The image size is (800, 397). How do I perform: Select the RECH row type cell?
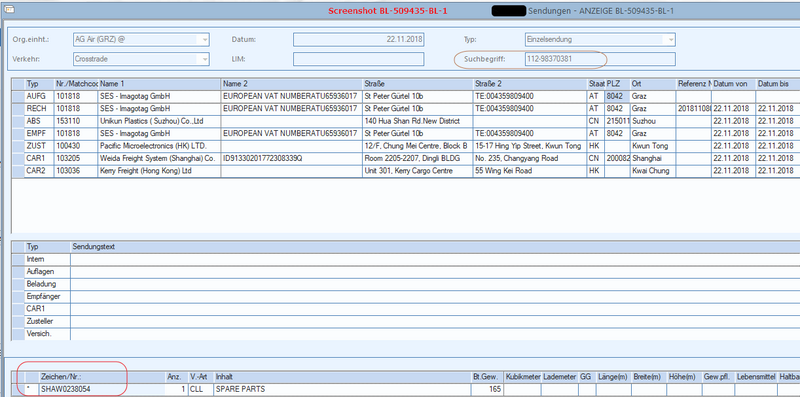coord(39,109)
